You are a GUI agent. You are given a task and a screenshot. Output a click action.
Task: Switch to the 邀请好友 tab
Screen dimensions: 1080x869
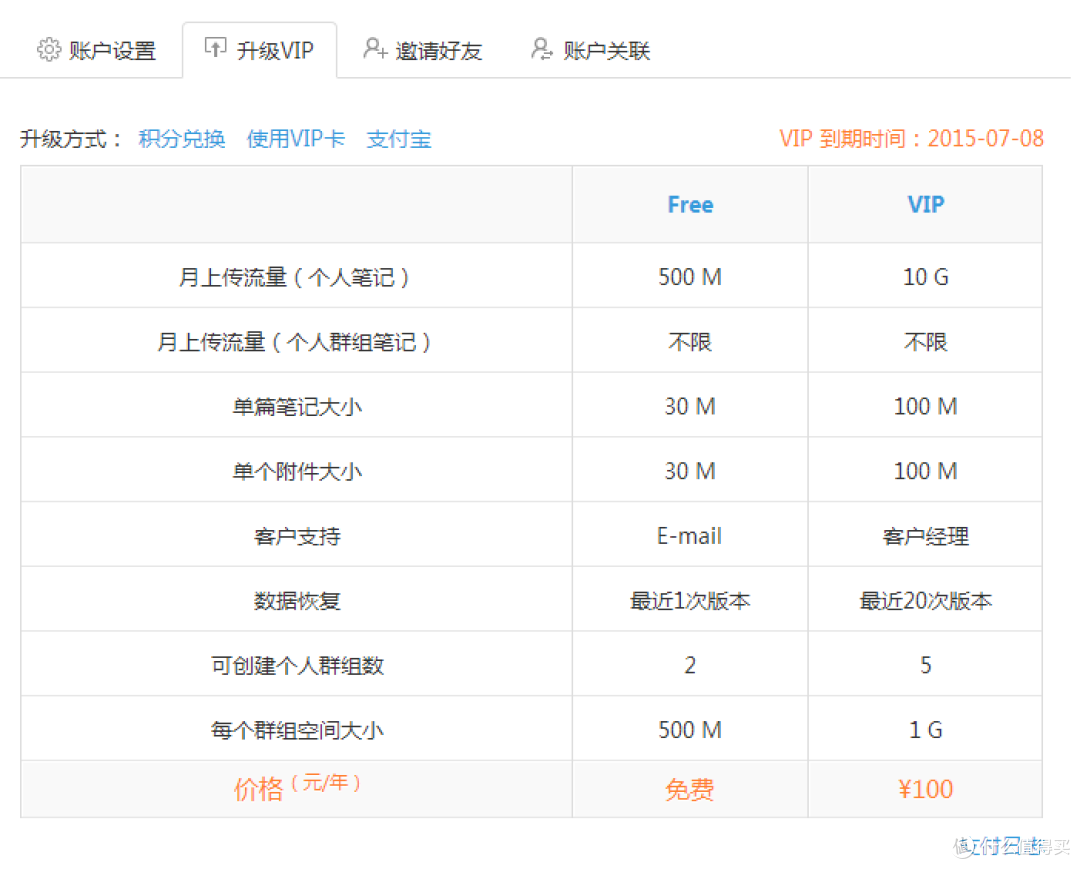pyautogui.click(x=423, y=50)
